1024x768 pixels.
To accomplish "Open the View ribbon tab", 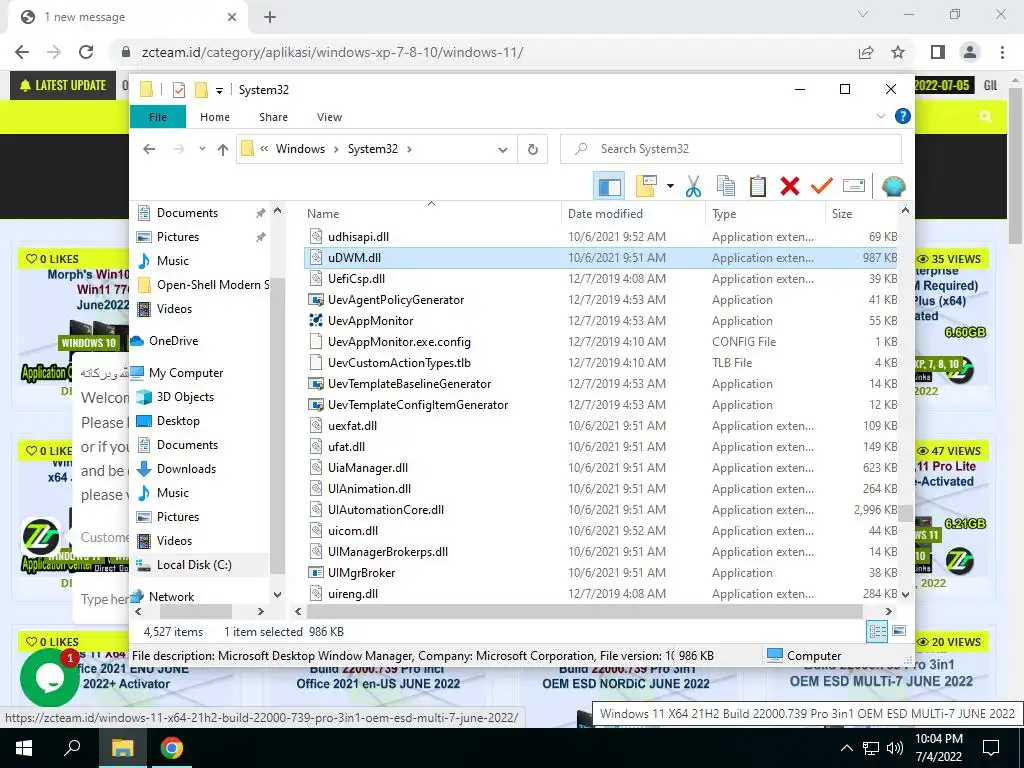I will [329, 117].
